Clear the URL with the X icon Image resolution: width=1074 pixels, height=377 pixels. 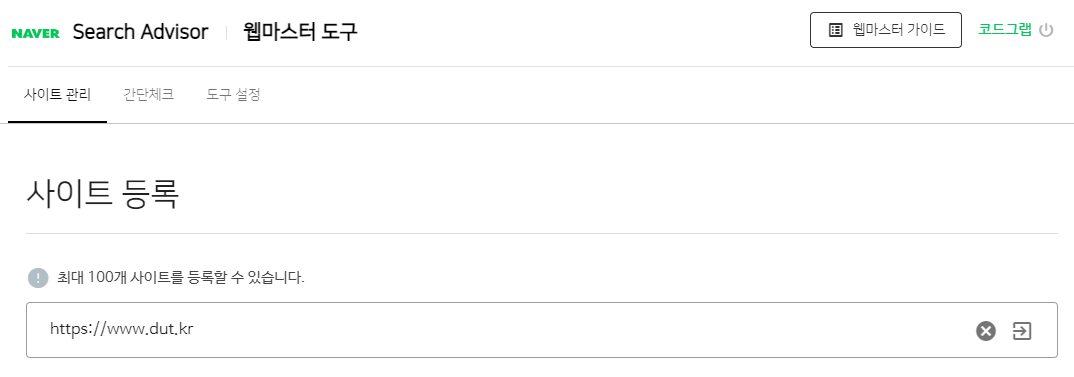tap(986, 331)
